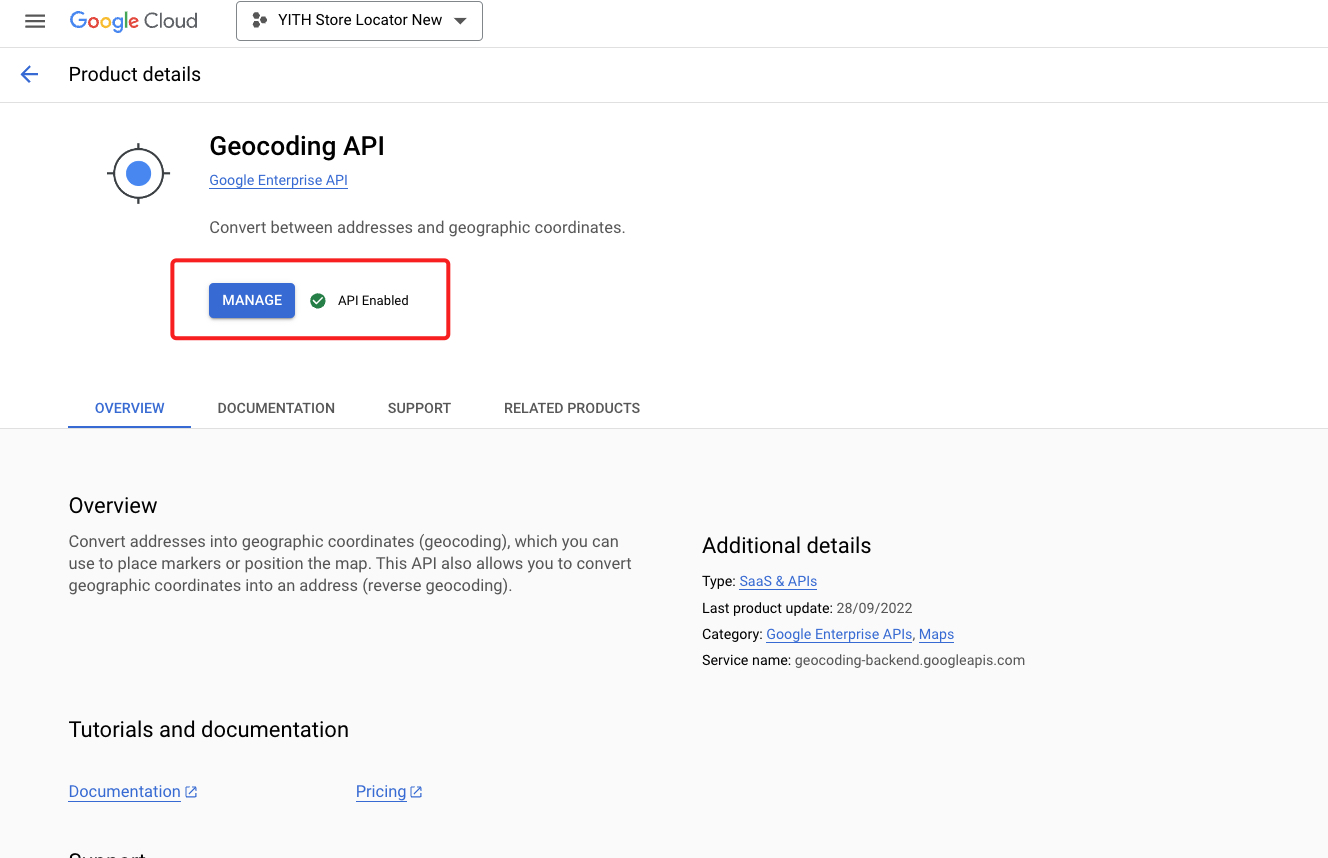Click external-link icon beside Pricing
The height and width of the screenshot is (858, 1328).
coord(416,792)
